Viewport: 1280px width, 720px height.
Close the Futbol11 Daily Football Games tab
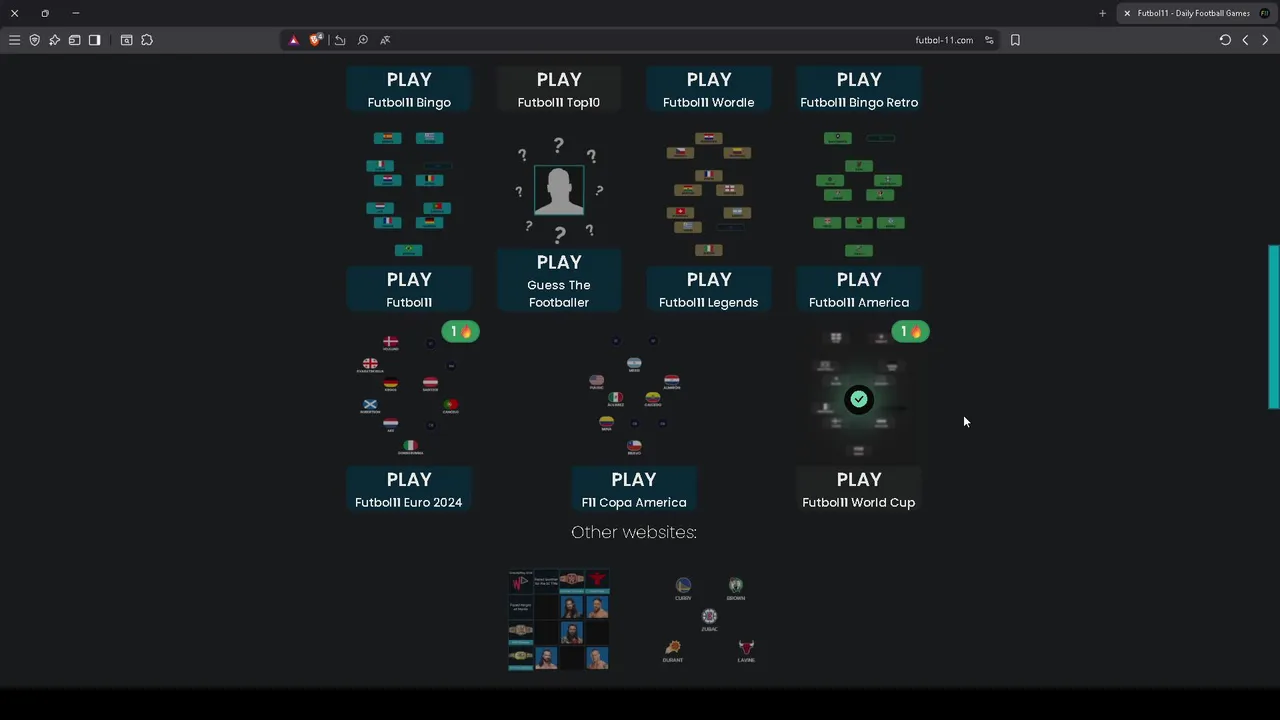[x=1127, y=13]
